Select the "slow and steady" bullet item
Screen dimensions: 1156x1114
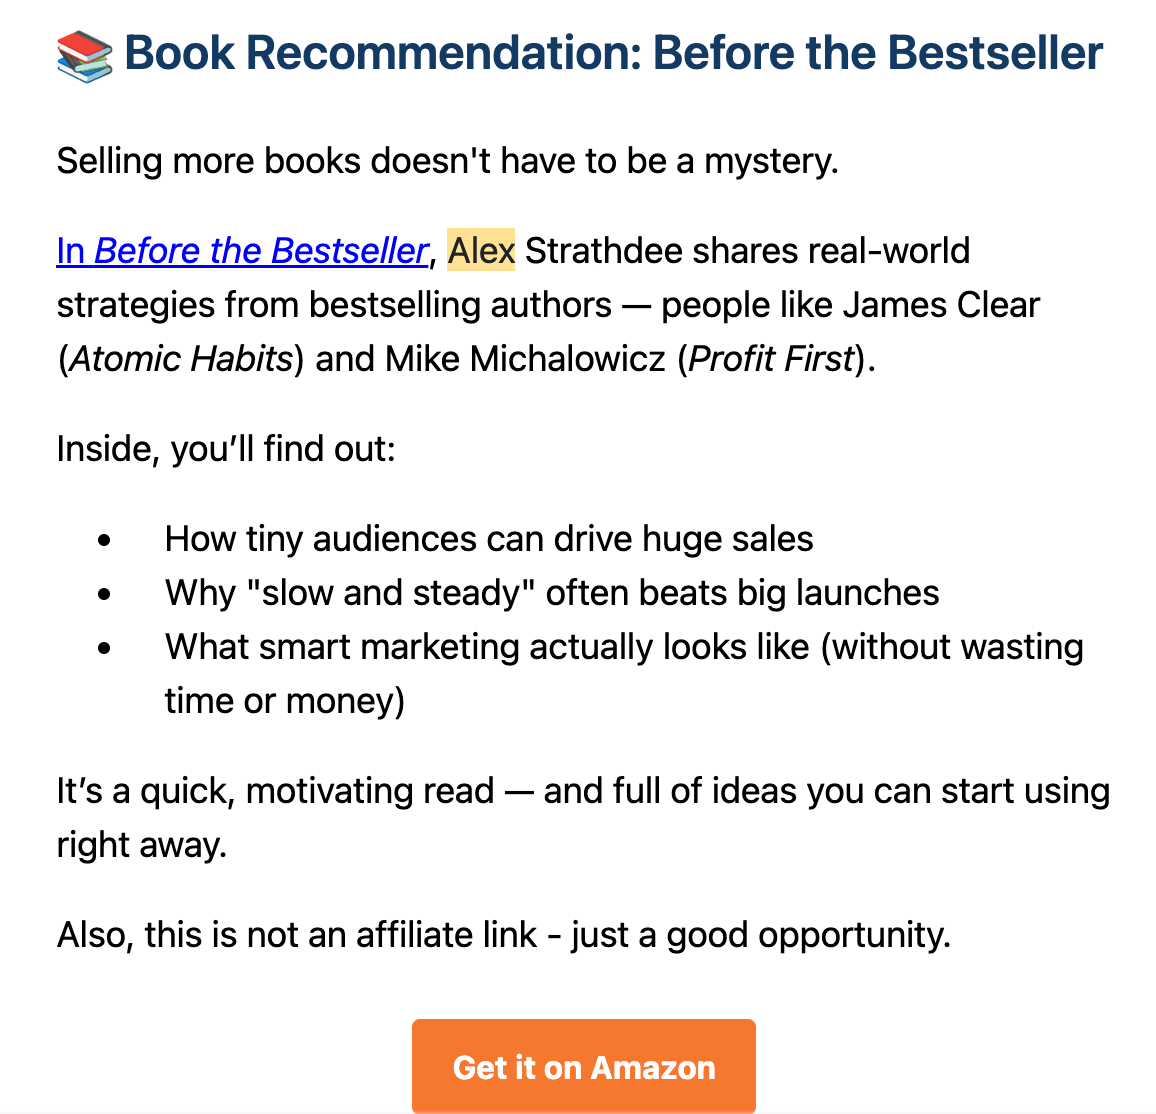(x=552, y=593)
